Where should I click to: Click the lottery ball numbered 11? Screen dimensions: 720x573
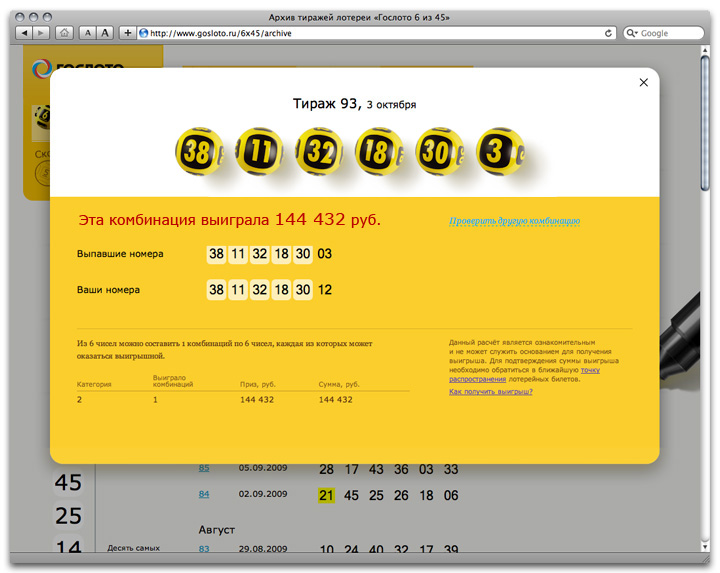tap(259, 152)
